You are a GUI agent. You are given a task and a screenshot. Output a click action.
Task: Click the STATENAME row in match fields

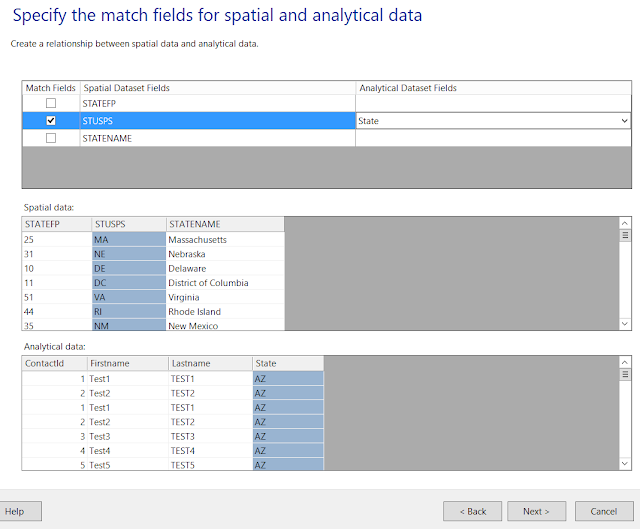217,139
